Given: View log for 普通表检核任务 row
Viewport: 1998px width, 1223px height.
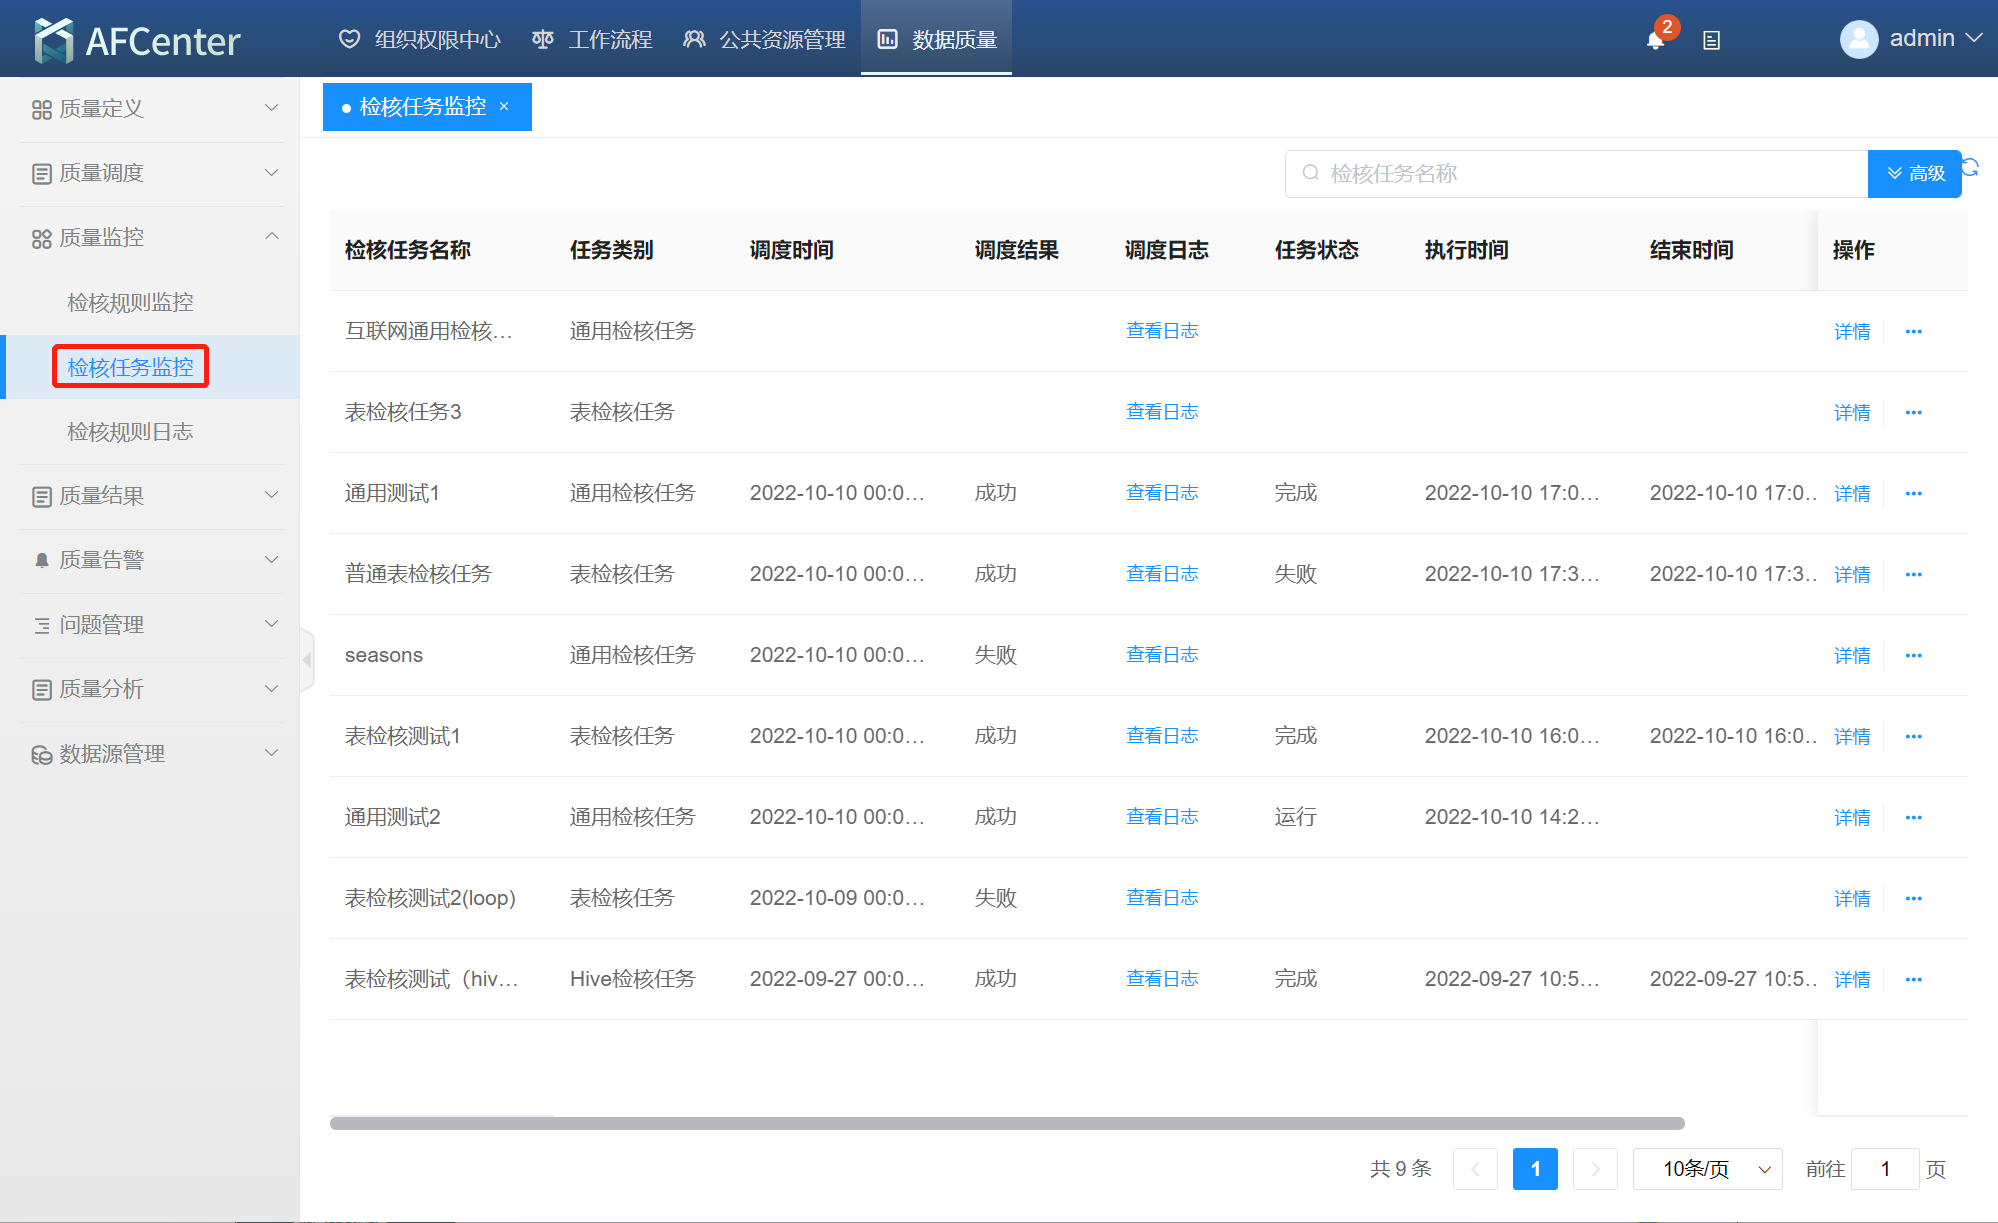Looking at the screenshot, I should pos(1161,574).
